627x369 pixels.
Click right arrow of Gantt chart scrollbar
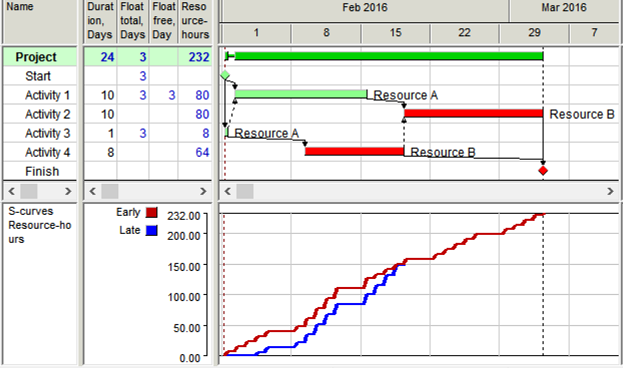click(610, 191)
